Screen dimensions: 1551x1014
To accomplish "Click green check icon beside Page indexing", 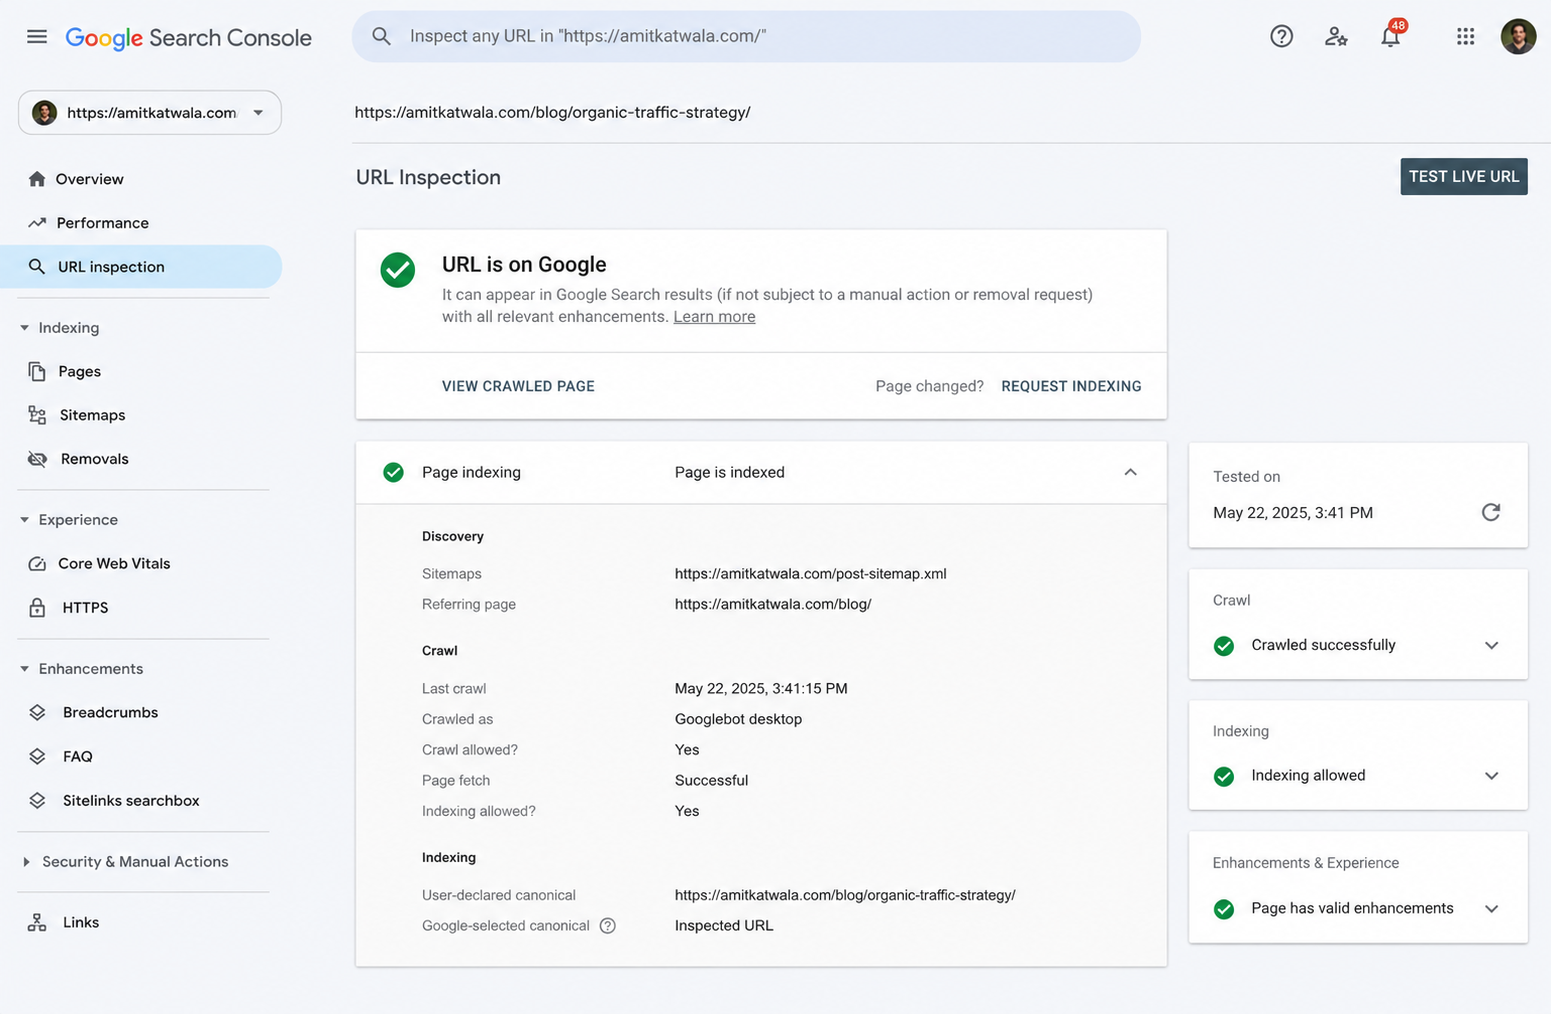I will click(x=394, y=472).
